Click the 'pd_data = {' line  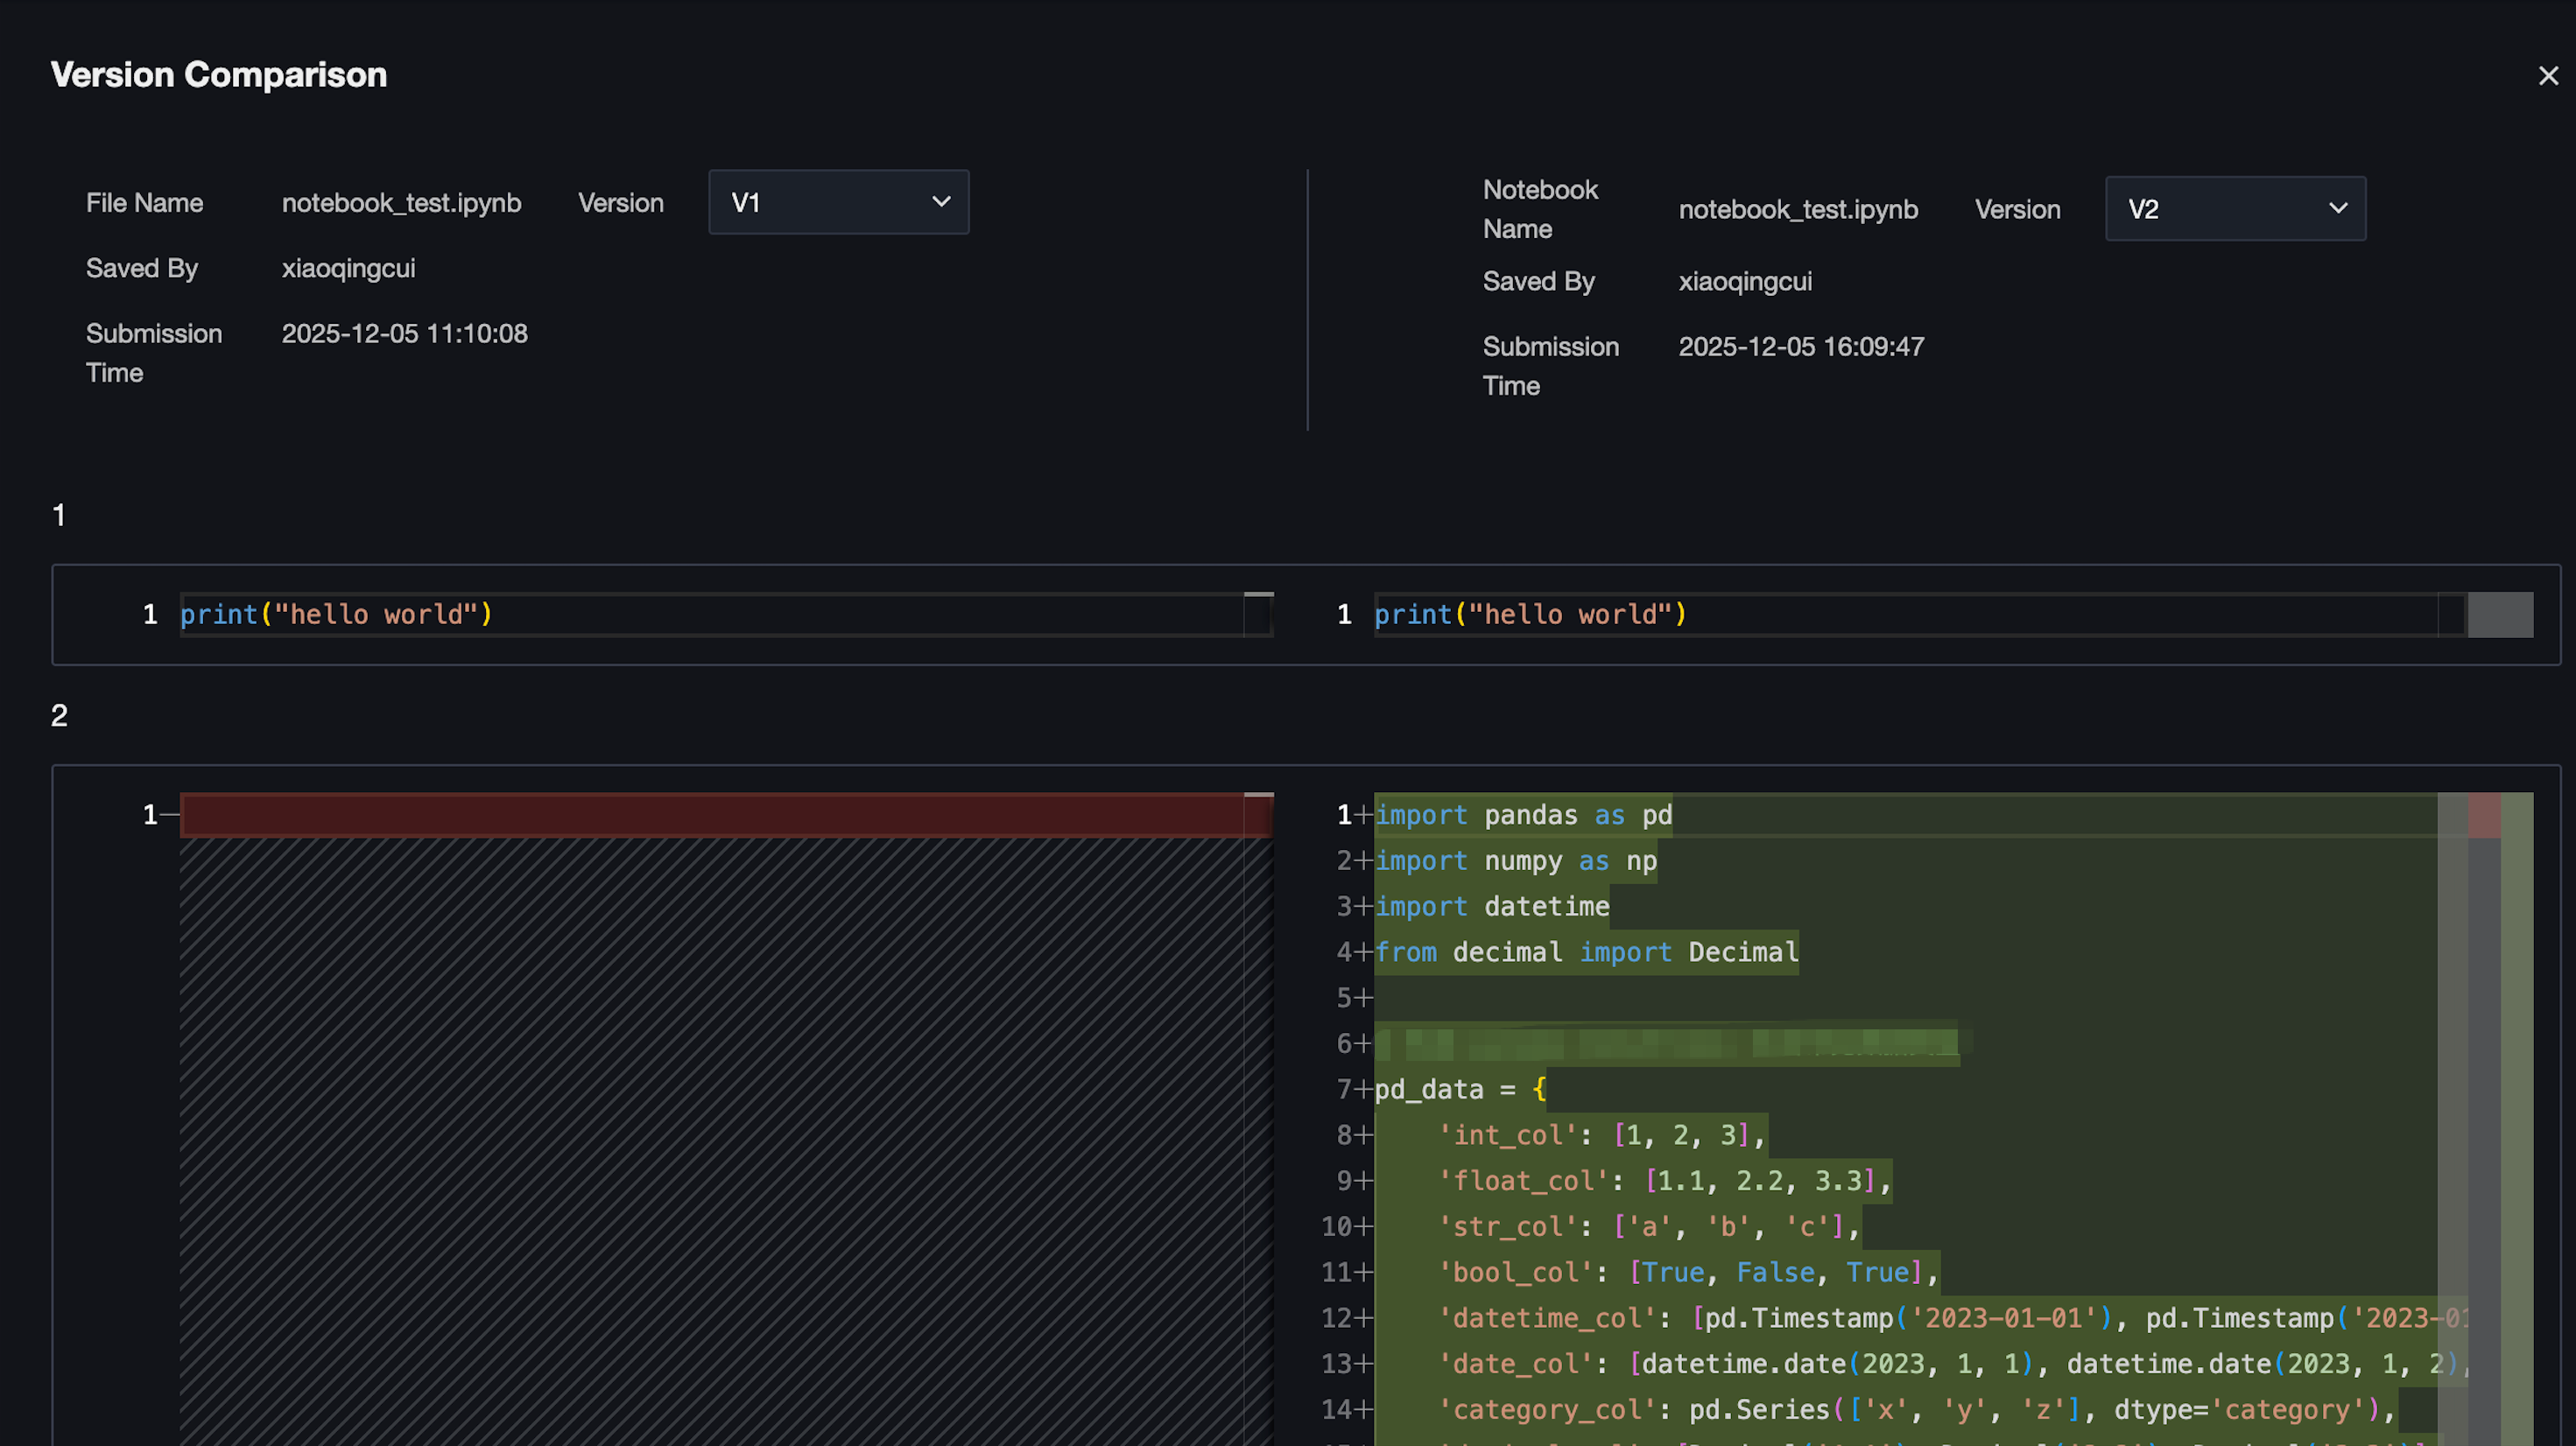point(1460,1089)
